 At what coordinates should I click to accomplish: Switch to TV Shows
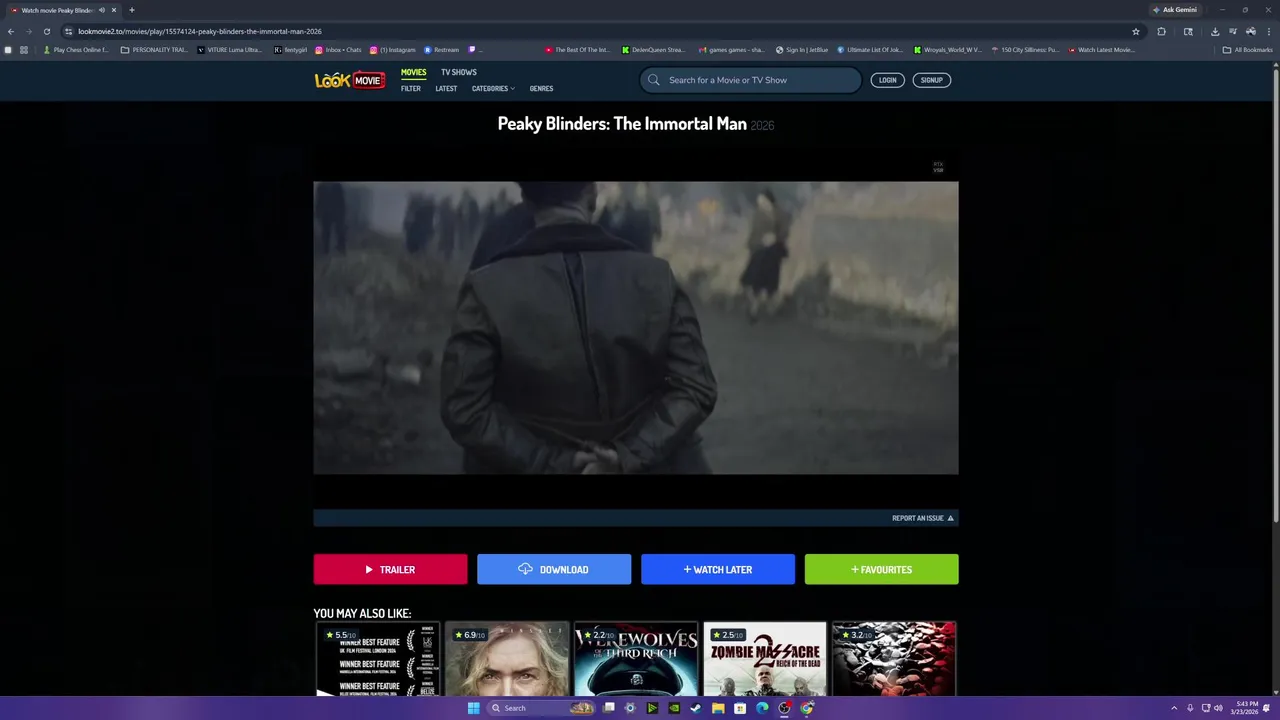click(x=459, y=72)
